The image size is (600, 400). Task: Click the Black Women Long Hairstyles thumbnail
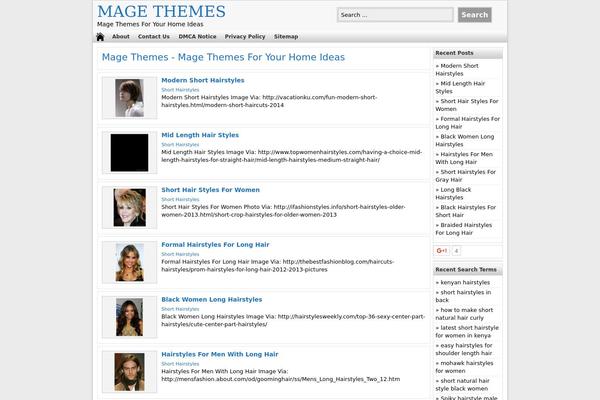pyautogui.click(x=129, y=317)
